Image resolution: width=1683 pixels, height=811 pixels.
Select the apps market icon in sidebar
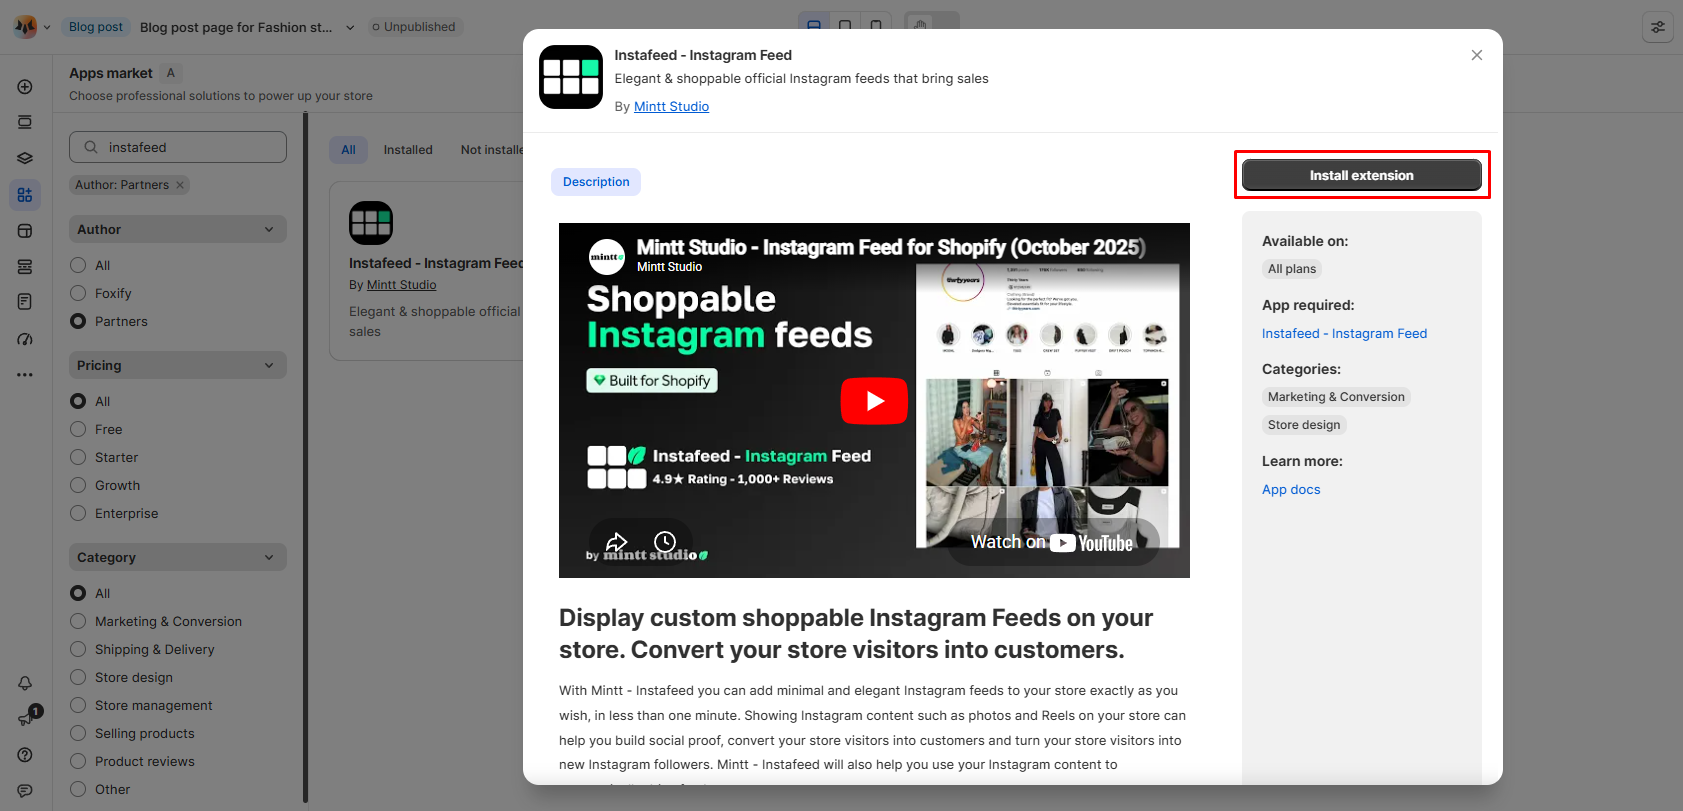click(x=25, y=195)
